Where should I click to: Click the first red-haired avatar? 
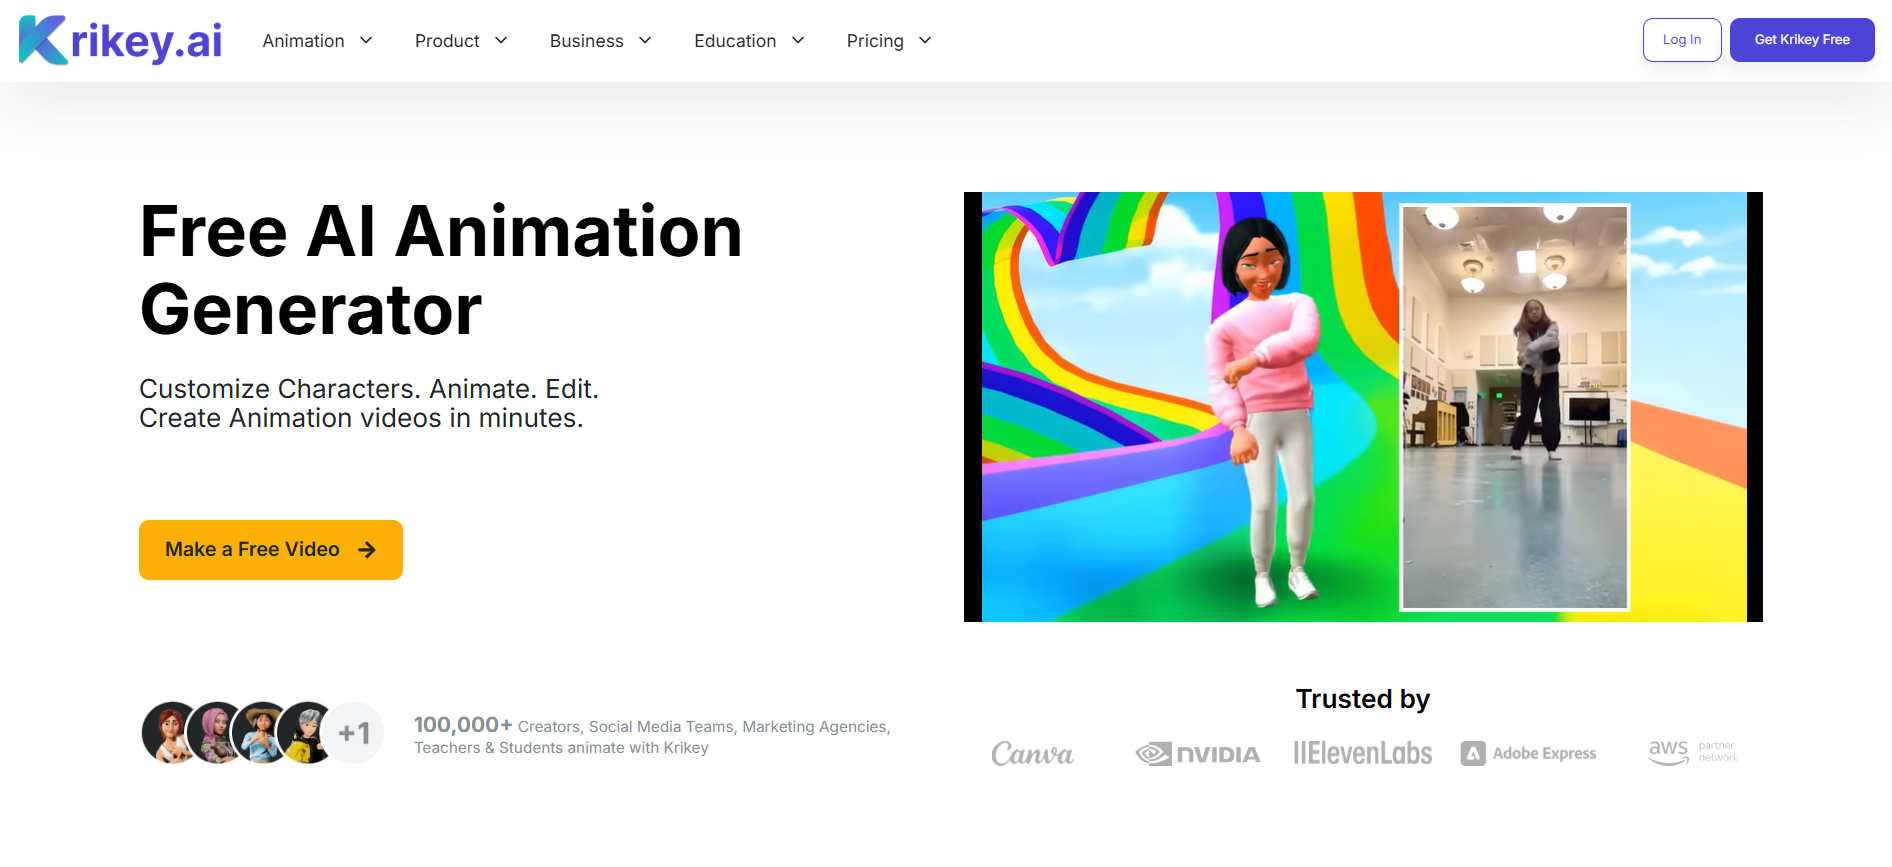(171, 733)
